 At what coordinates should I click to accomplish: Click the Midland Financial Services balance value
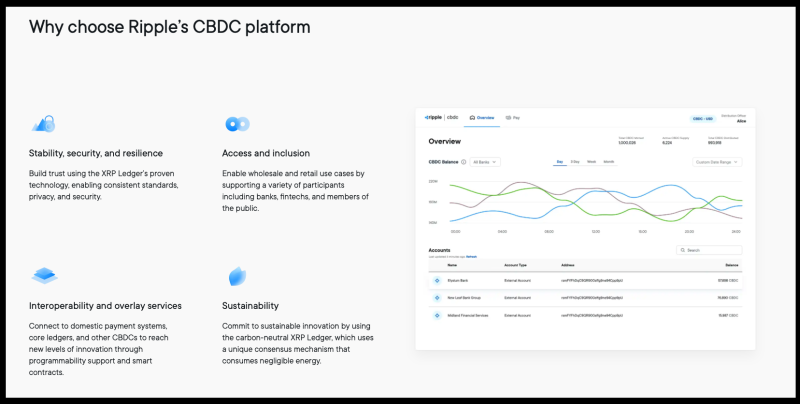tap(728, 315)
